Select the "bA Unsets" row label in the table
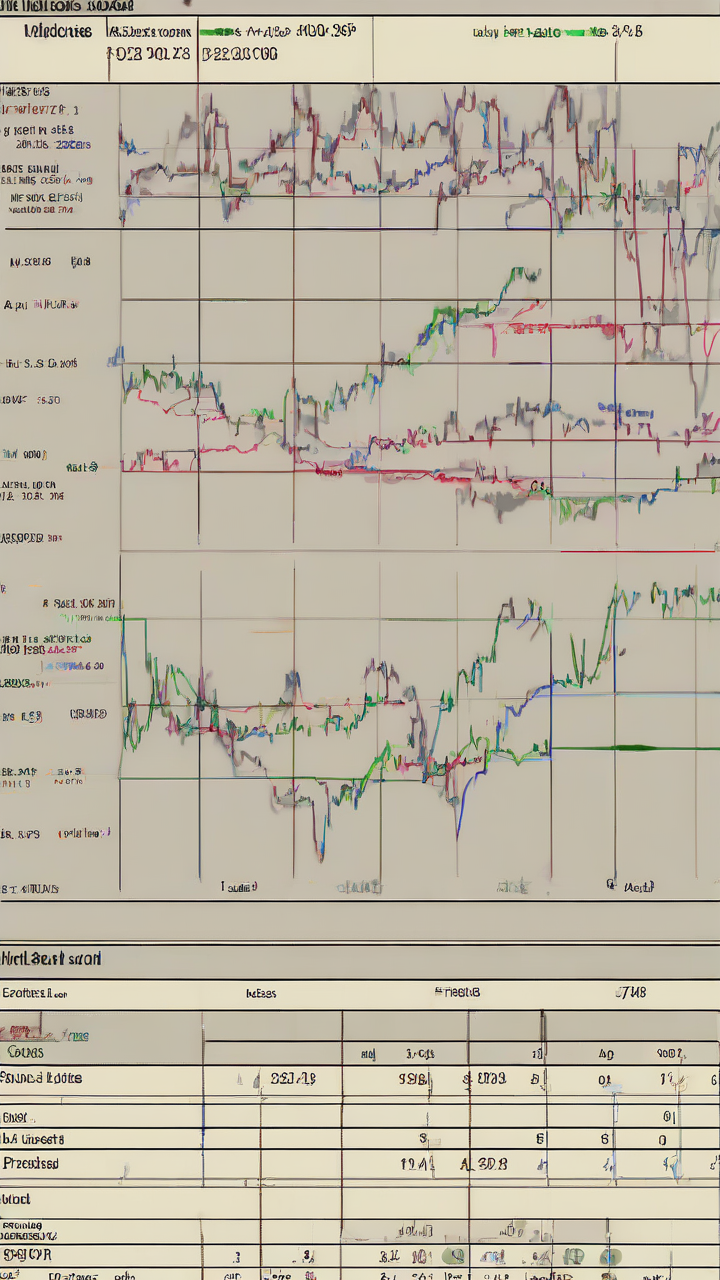Screen dimensions: 720x1280 pos(33,1139)
